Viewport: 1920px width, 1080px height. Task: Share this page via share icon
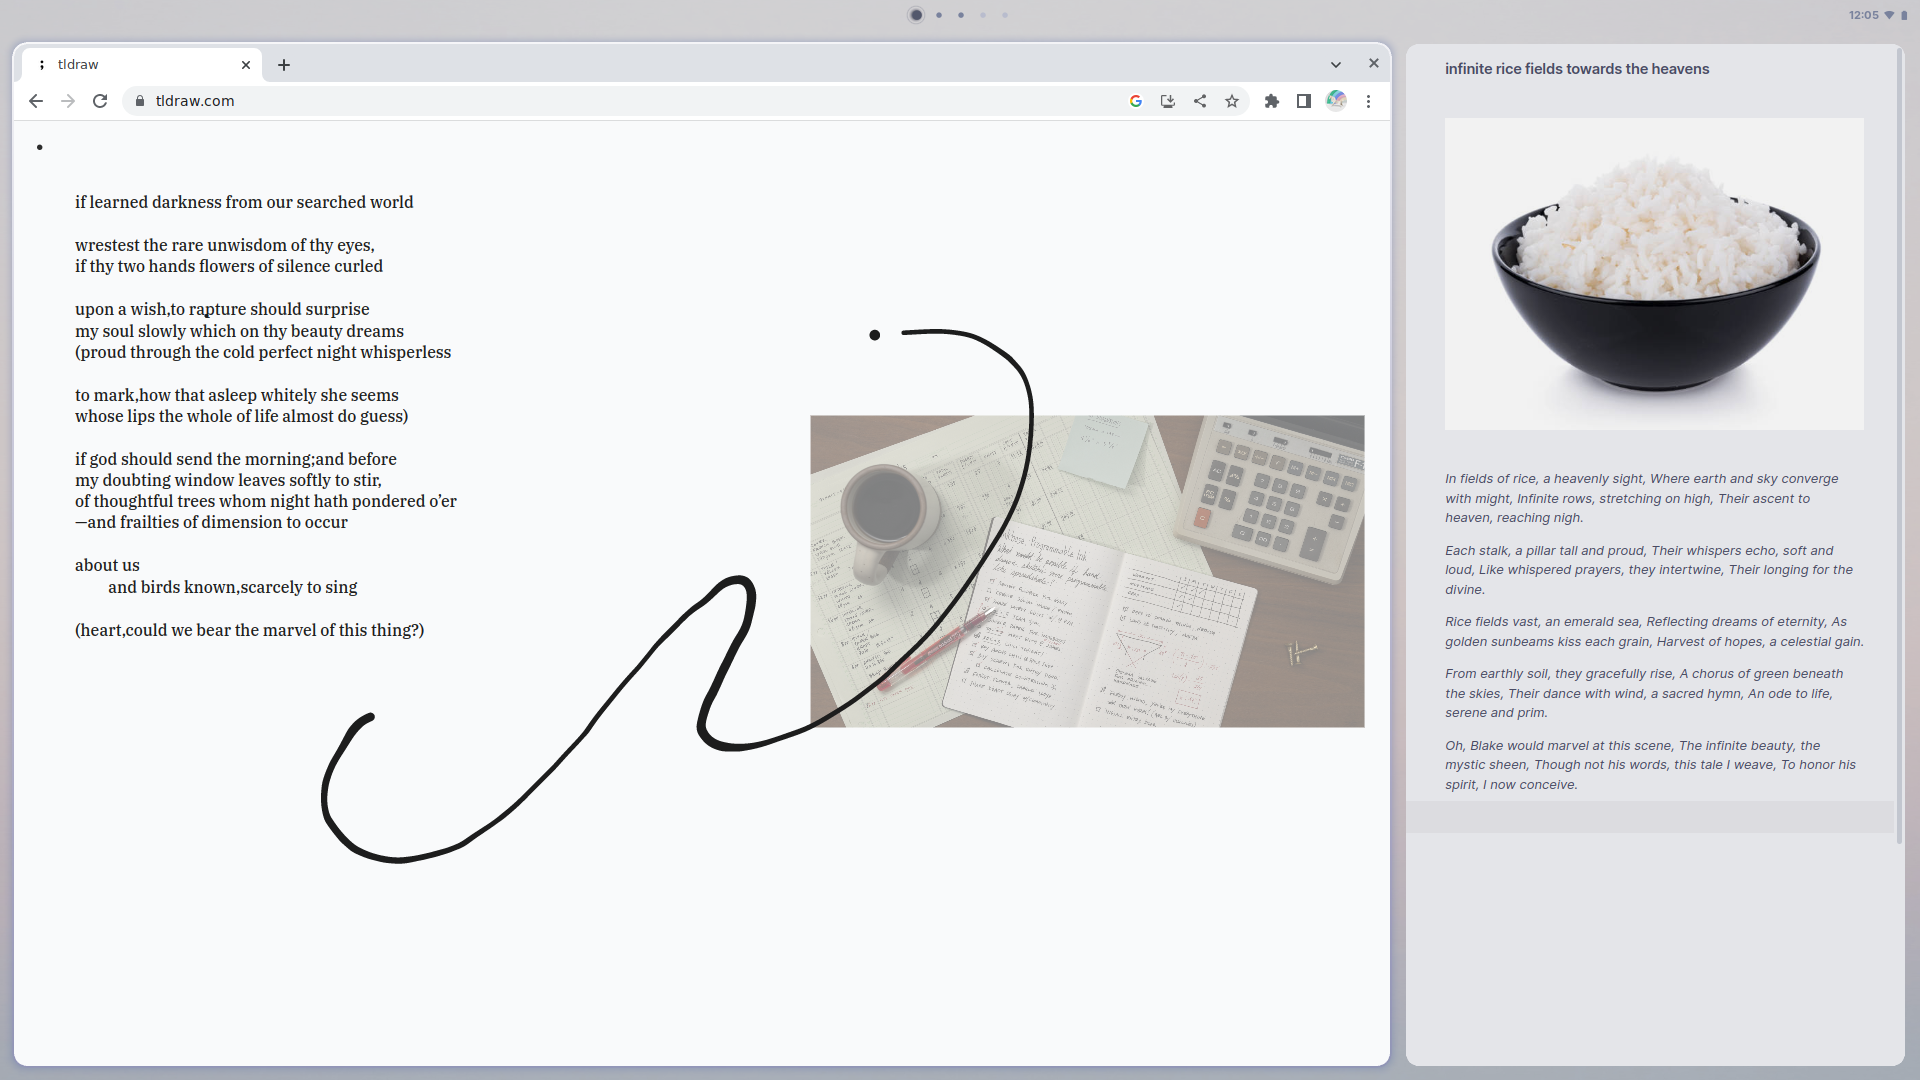[1200, 101]
